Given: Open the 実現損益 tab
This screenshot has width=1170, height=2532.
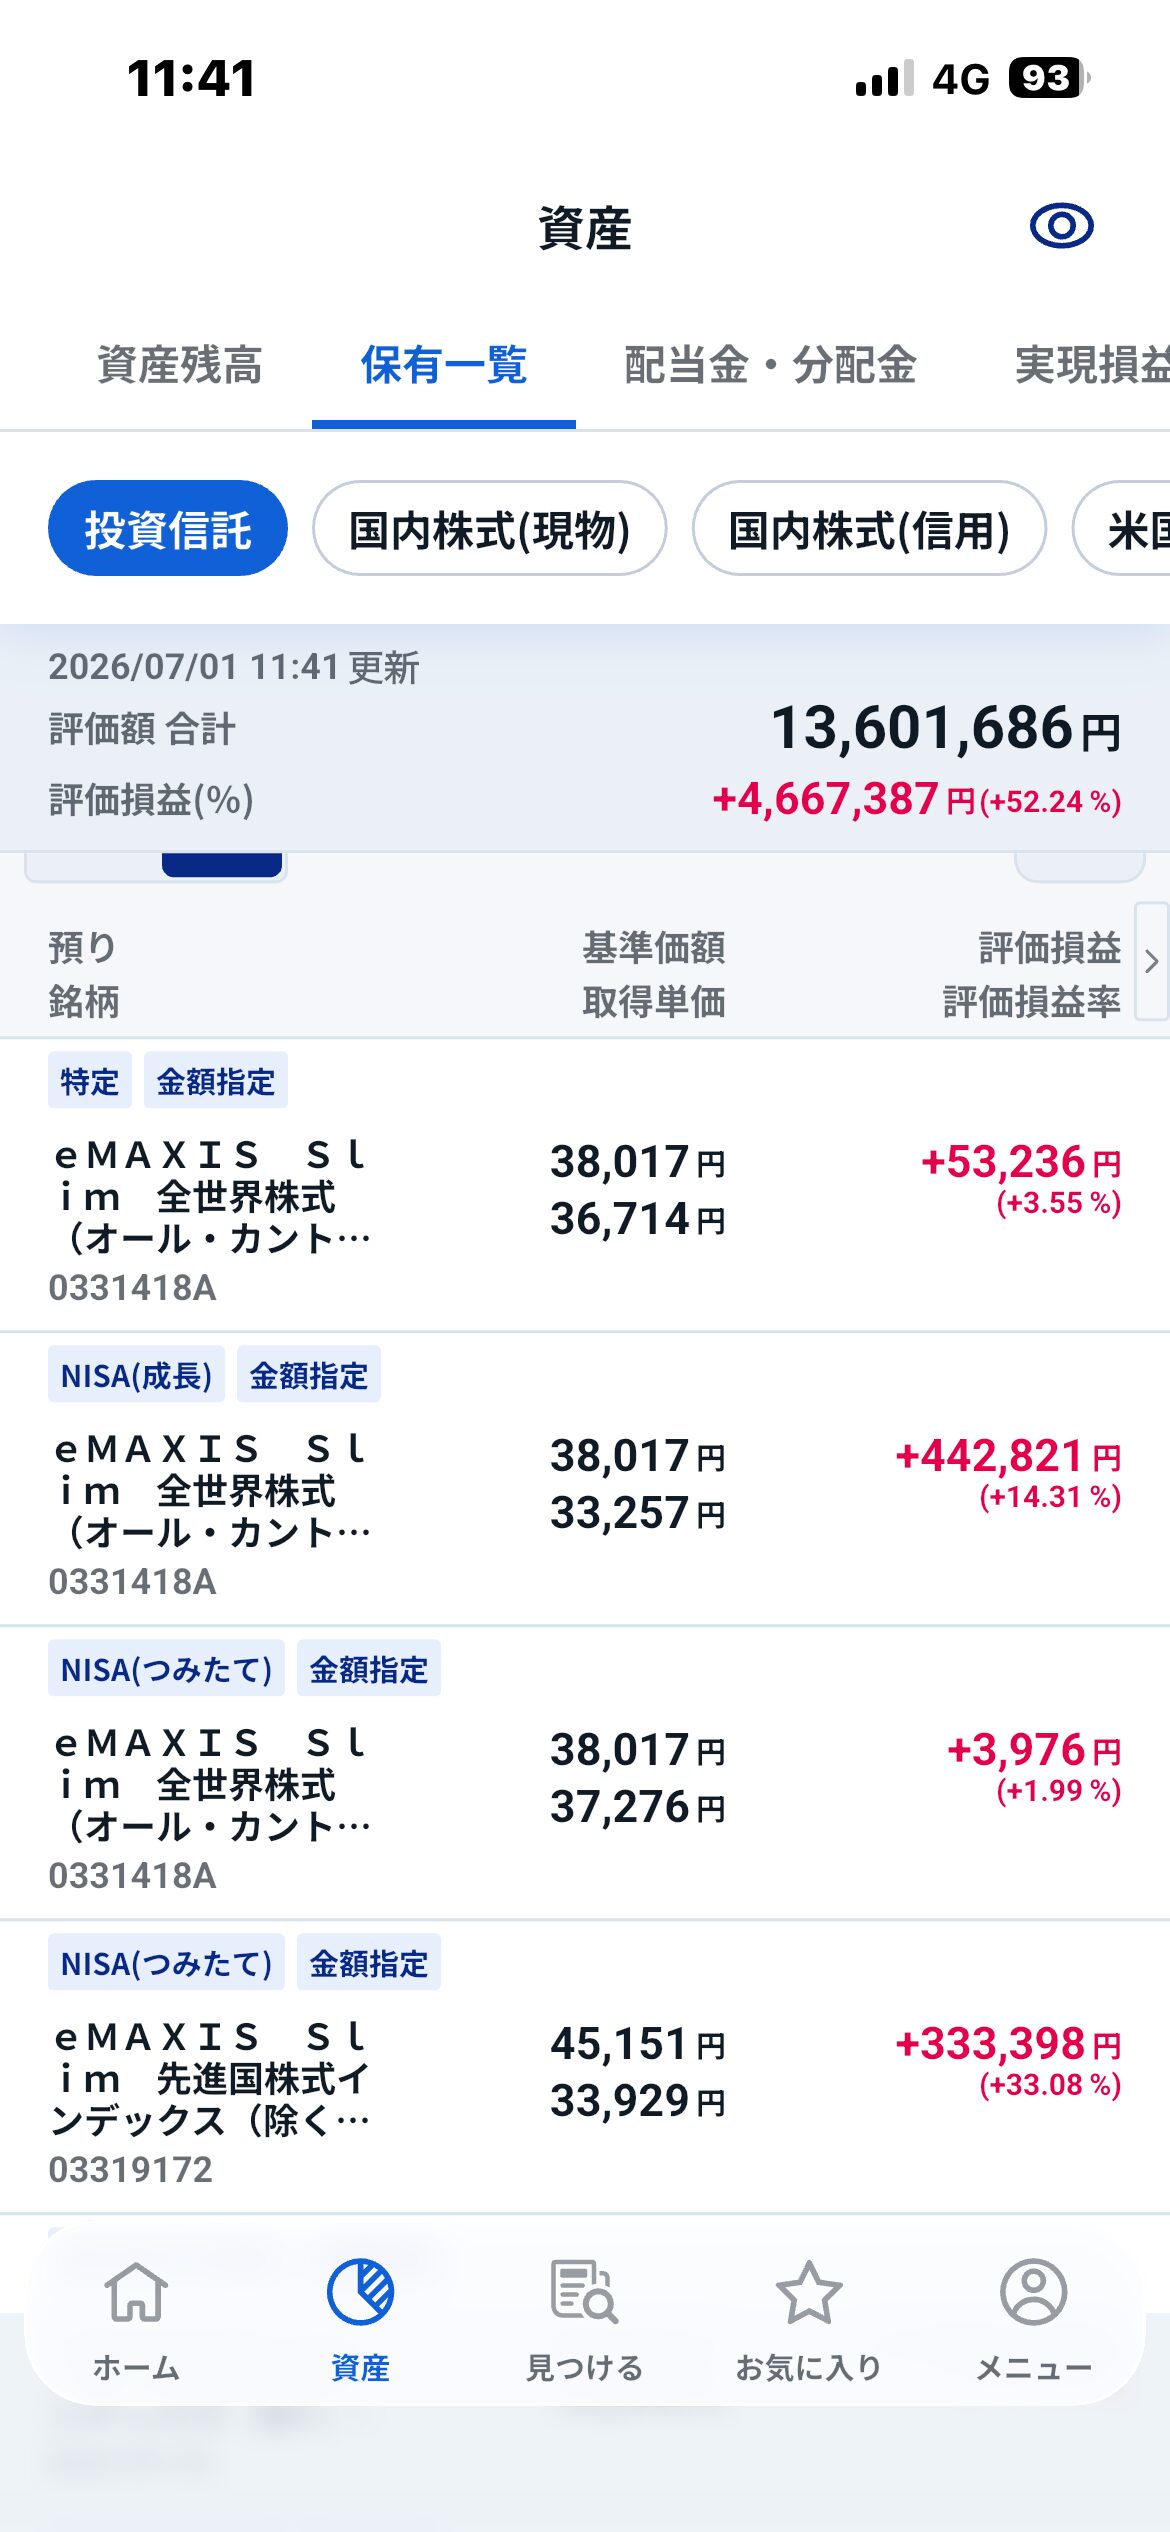Looking at the screenshot, I should [x=1092, y=365].
